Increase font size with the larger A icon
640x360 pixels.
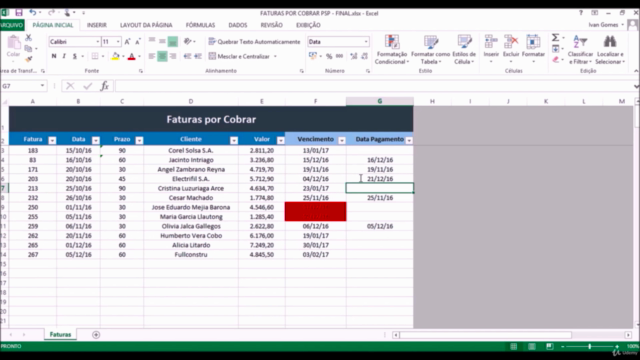[127, 42]
